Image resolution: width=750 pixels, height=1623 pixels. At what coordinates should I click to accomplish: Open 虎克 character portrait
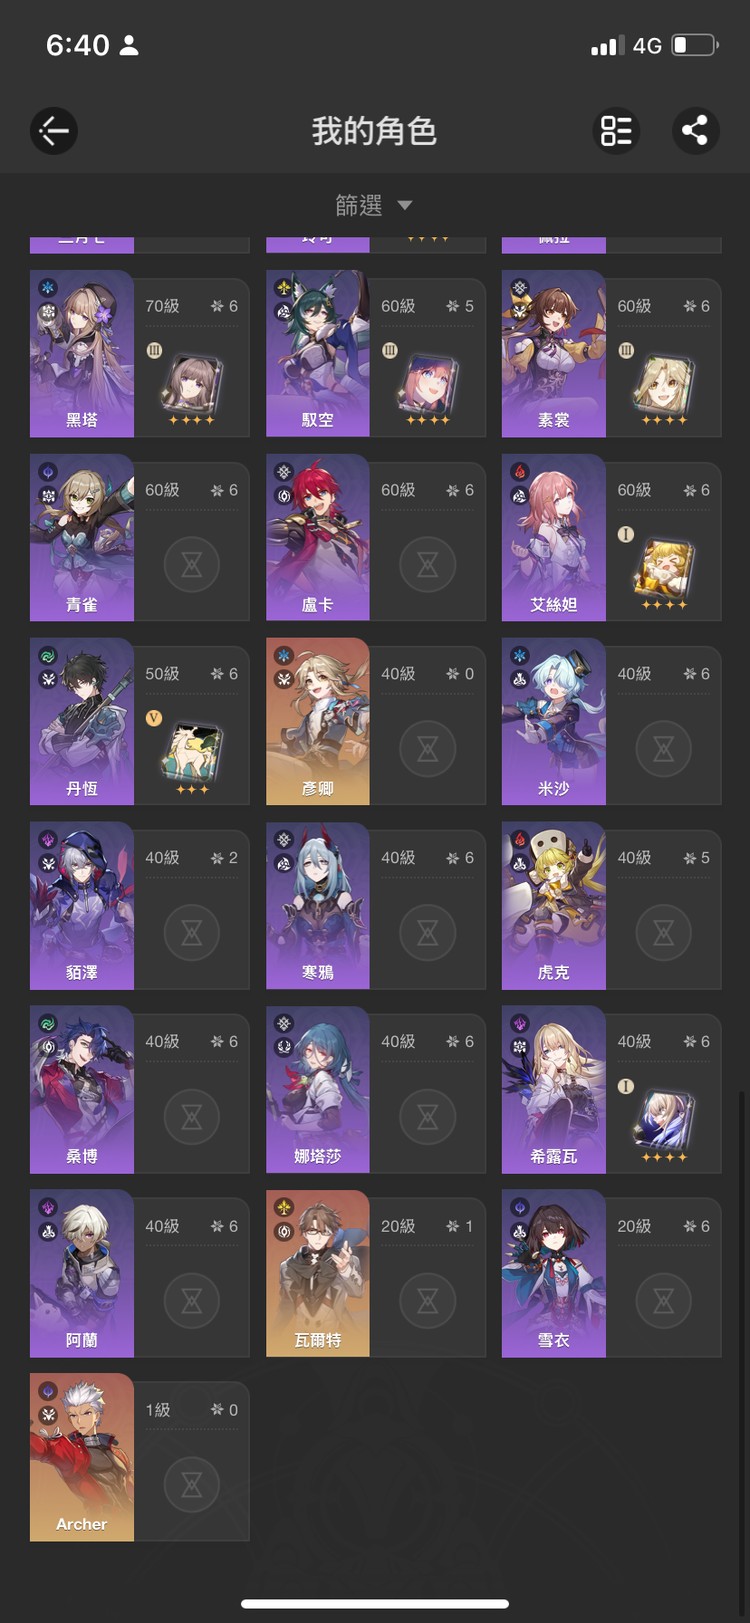click(x=554, y=906)
